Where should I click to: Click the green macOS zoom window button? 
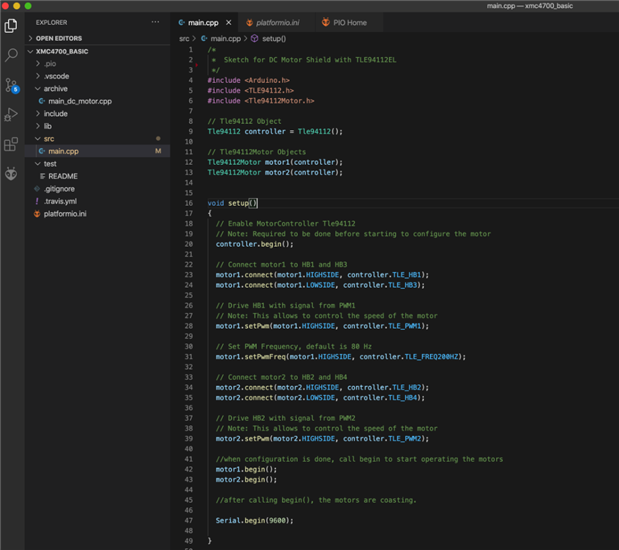pyautogui.click(x=28, y=6)
